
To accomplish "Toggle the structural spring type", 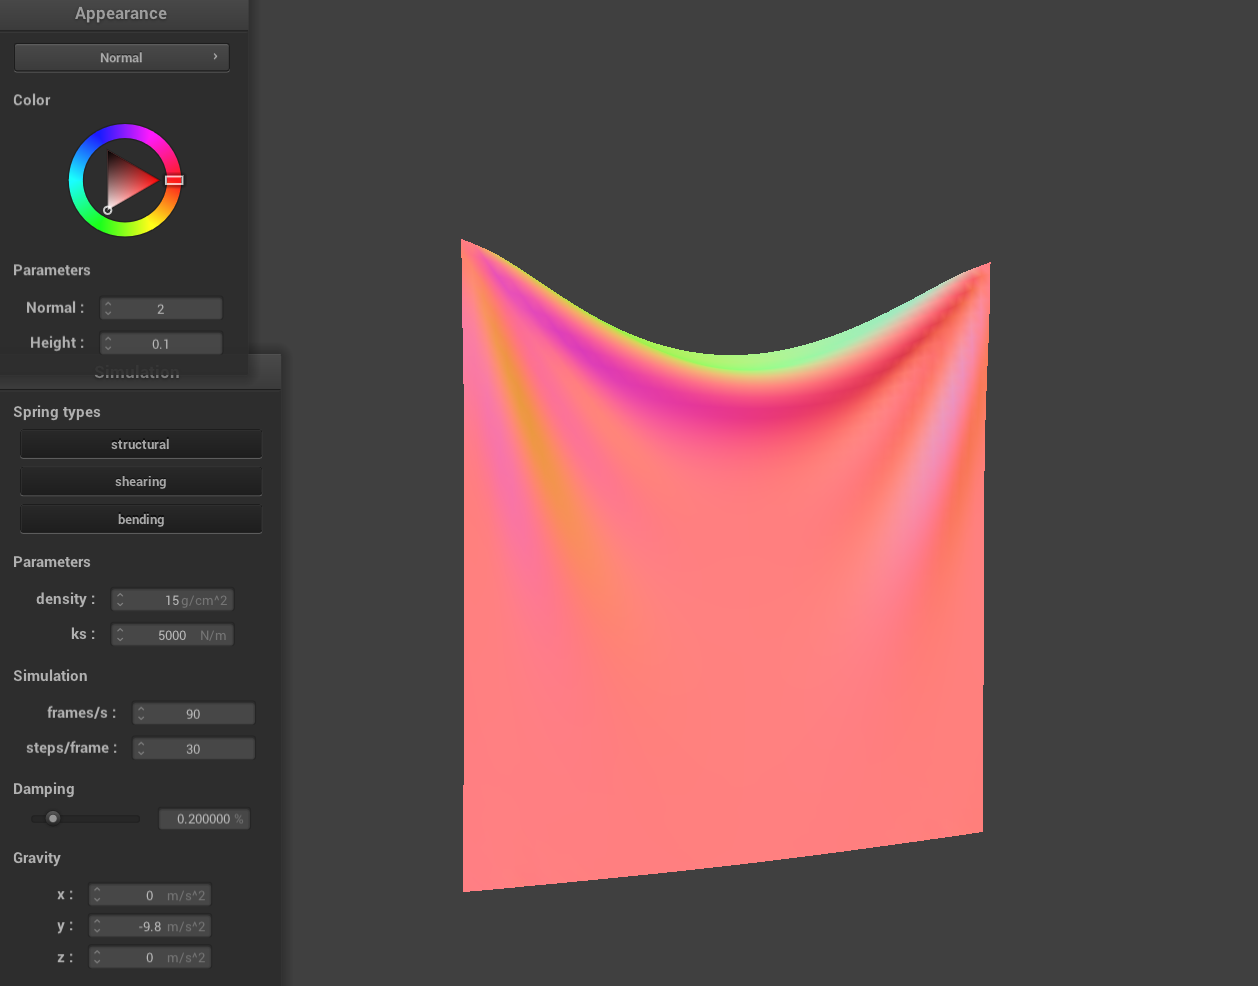I will point(140,445).
